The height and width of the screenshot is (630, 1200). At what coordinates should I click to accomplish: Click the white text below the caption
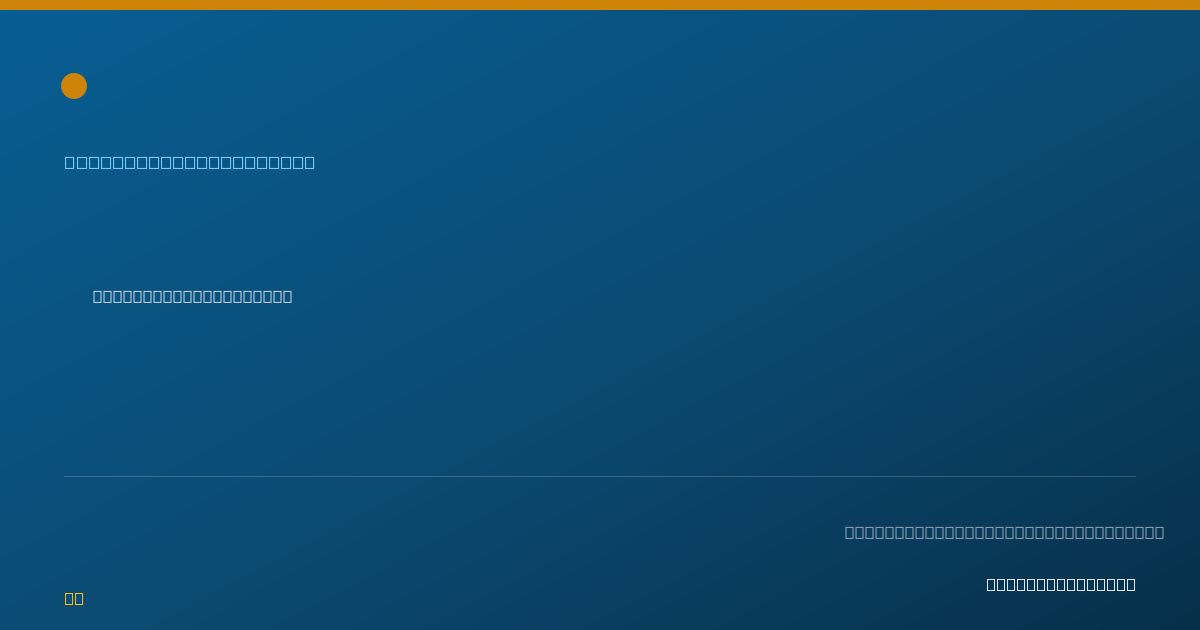click(x=1061, y=584)
